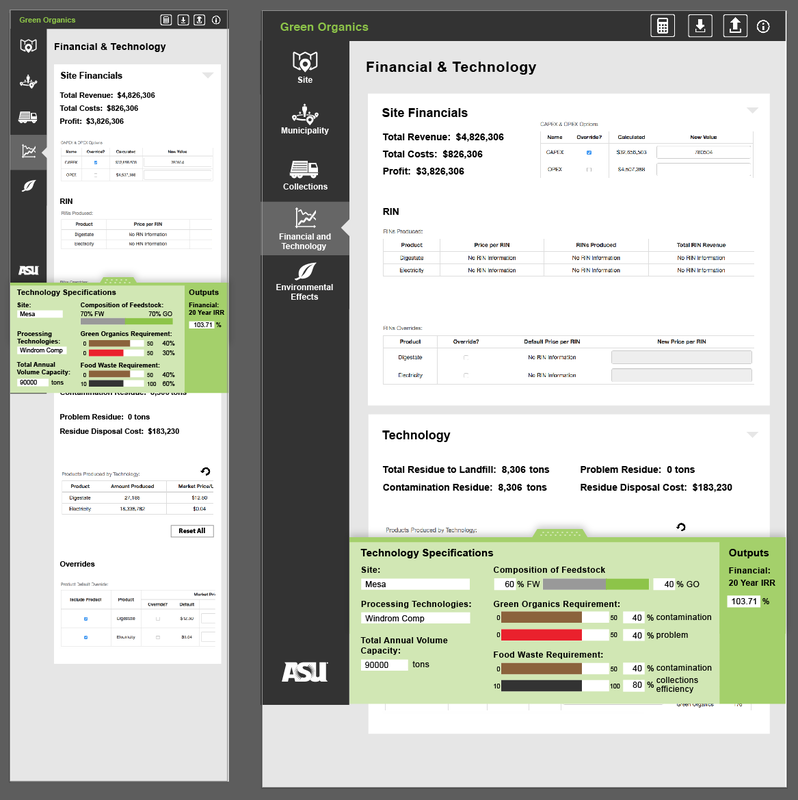Click calculator icon in large right header
The image size is (798, 800).
click(662, 26)
